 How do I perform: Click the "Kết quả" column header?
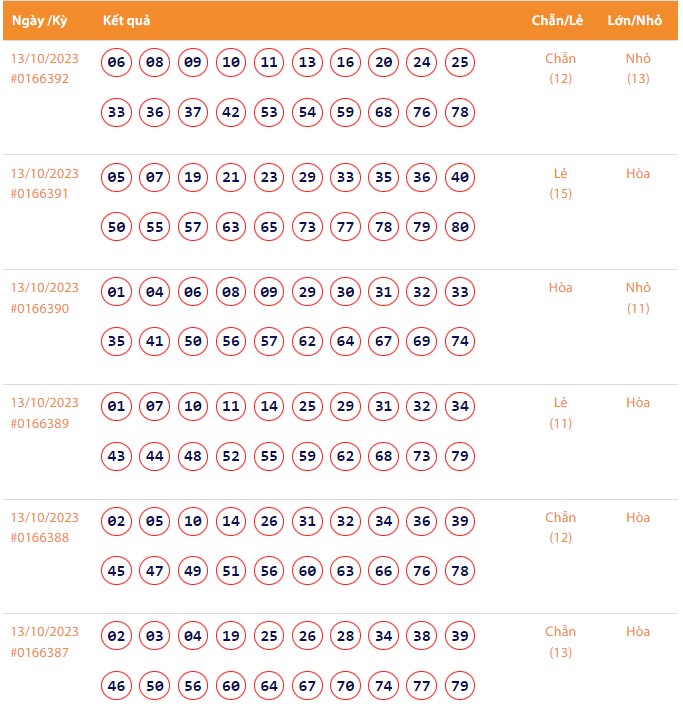(127, 21)
